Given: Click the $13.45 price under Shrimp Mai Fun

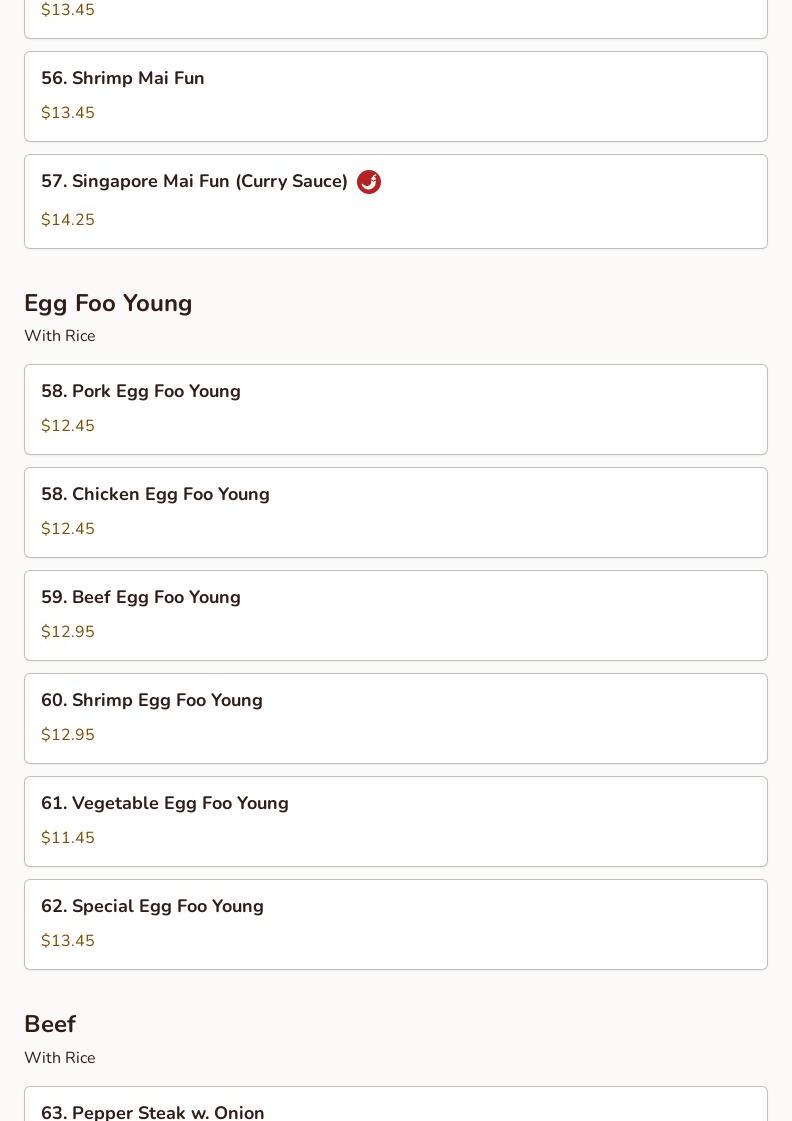Looking at the screenshot, I should coord(68,113).
